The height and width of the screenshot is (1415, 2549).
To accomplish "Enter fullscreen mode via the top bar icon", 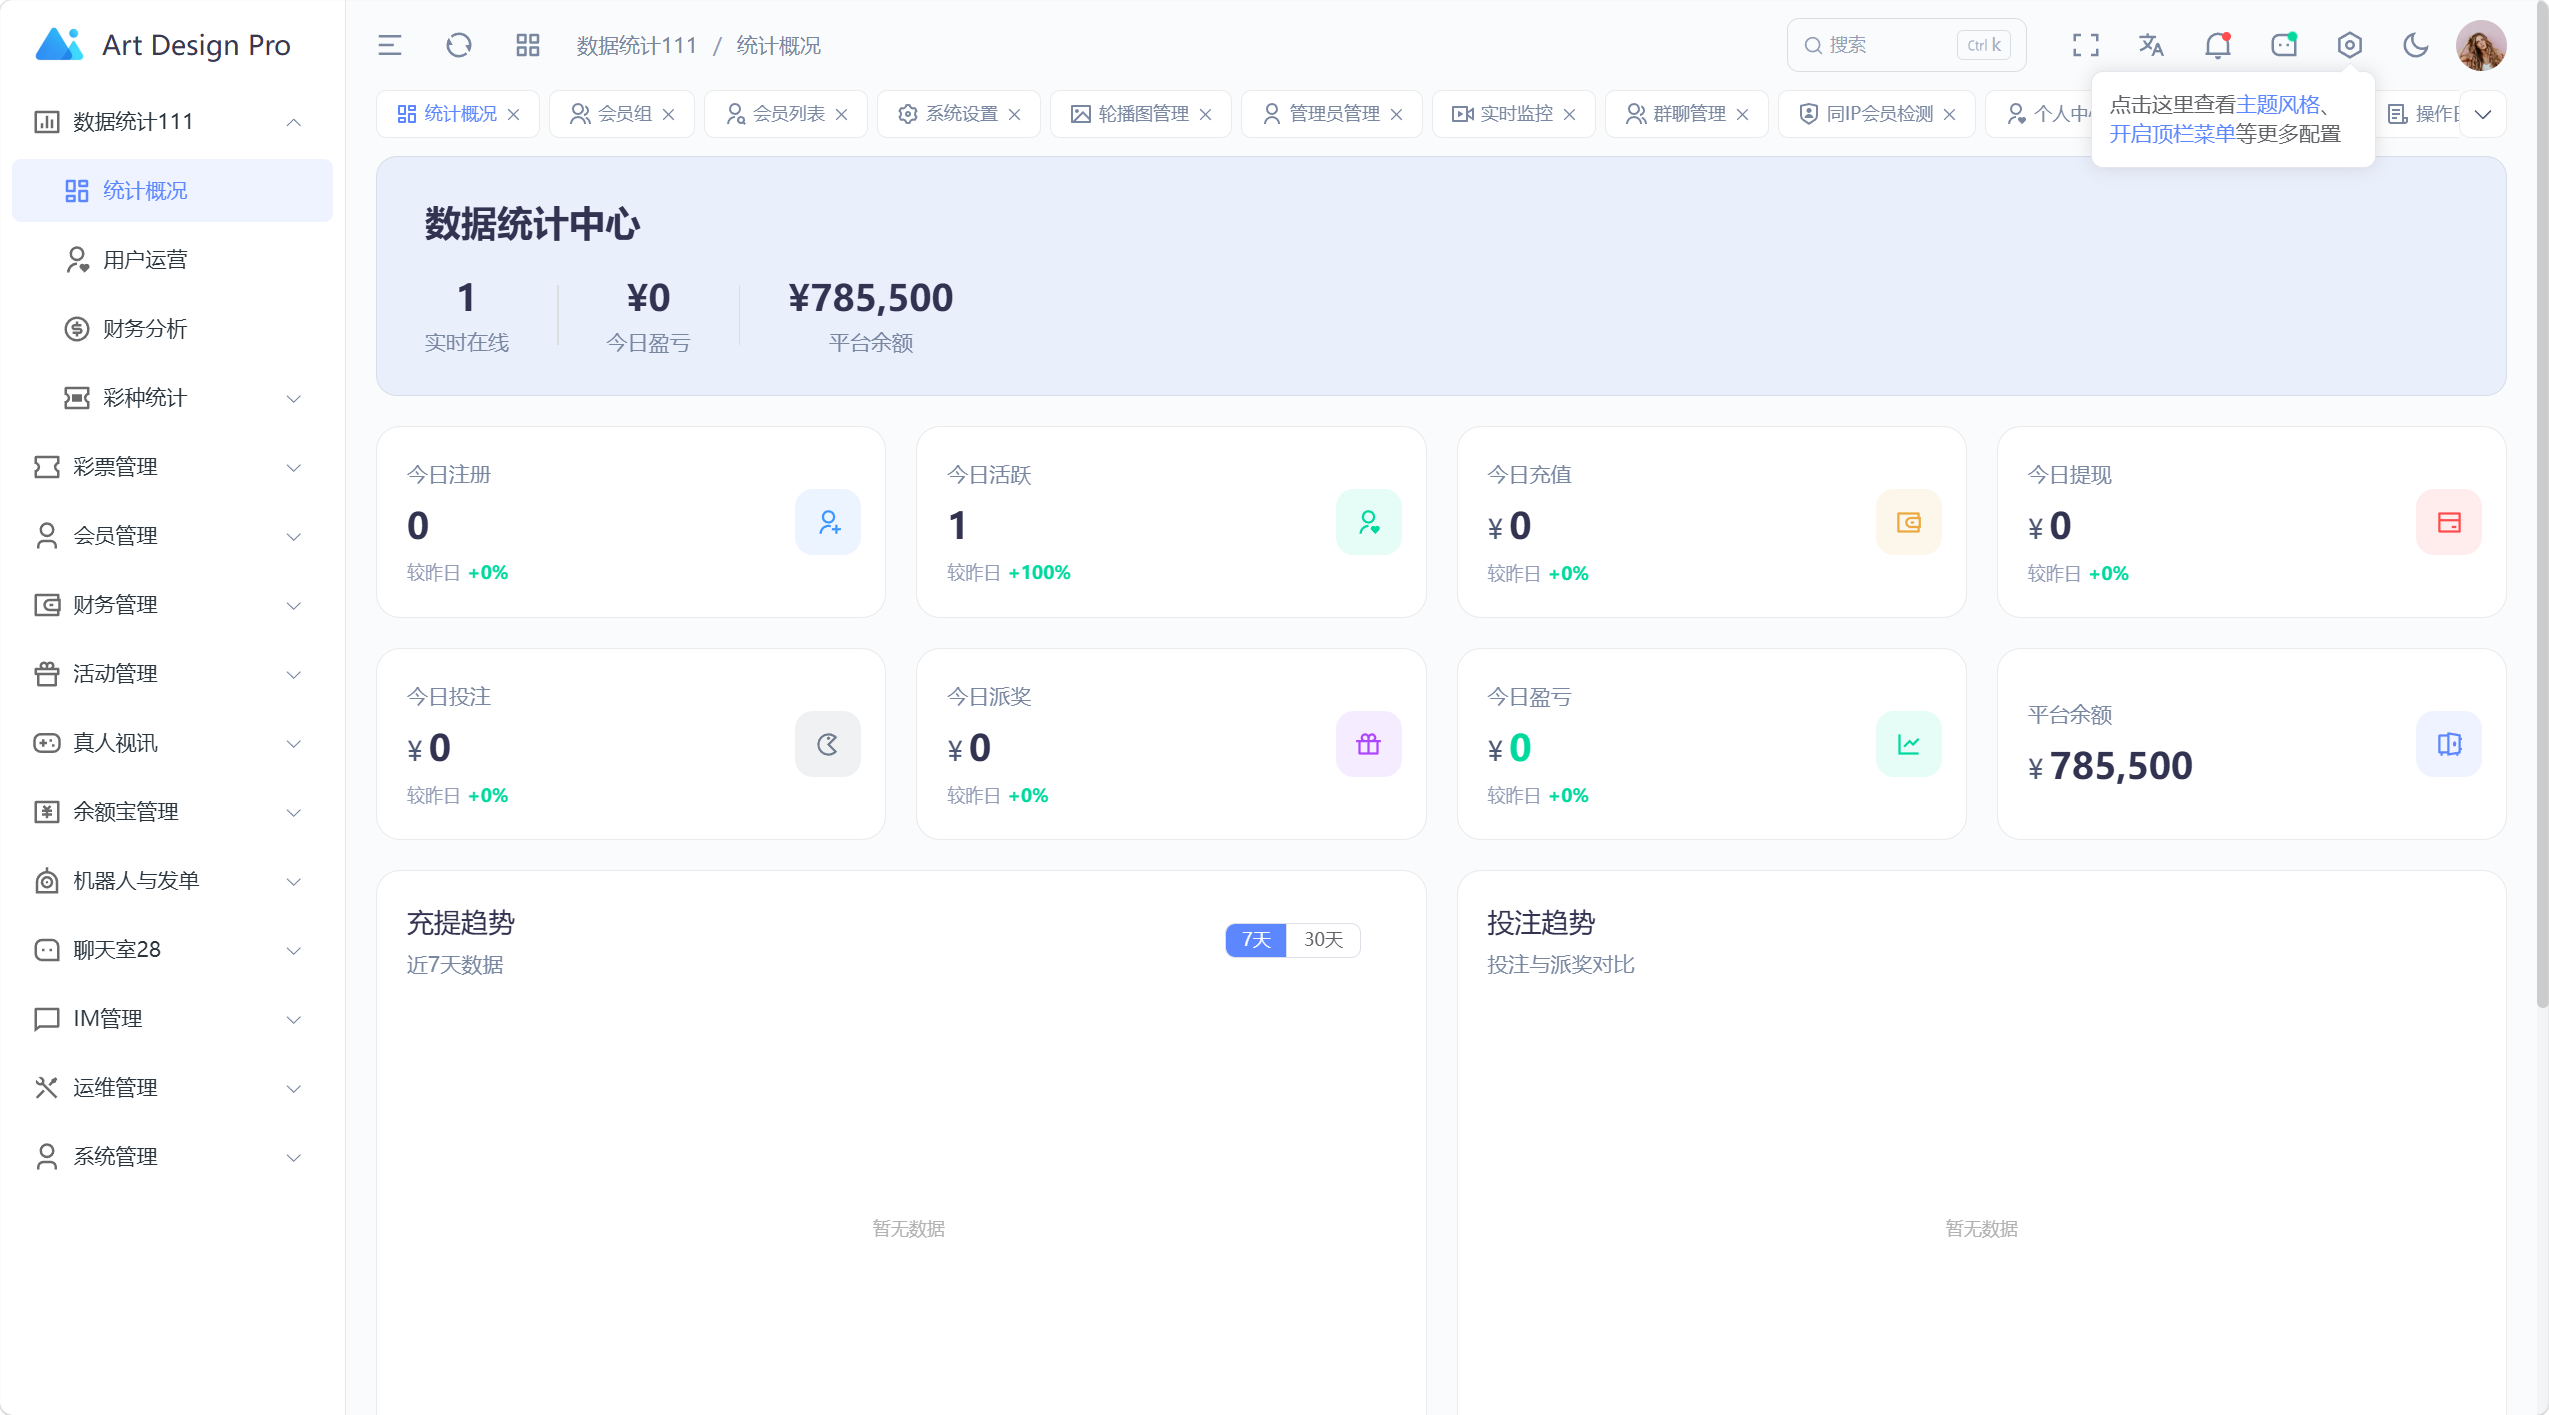I will click(x=2085, y=45).
